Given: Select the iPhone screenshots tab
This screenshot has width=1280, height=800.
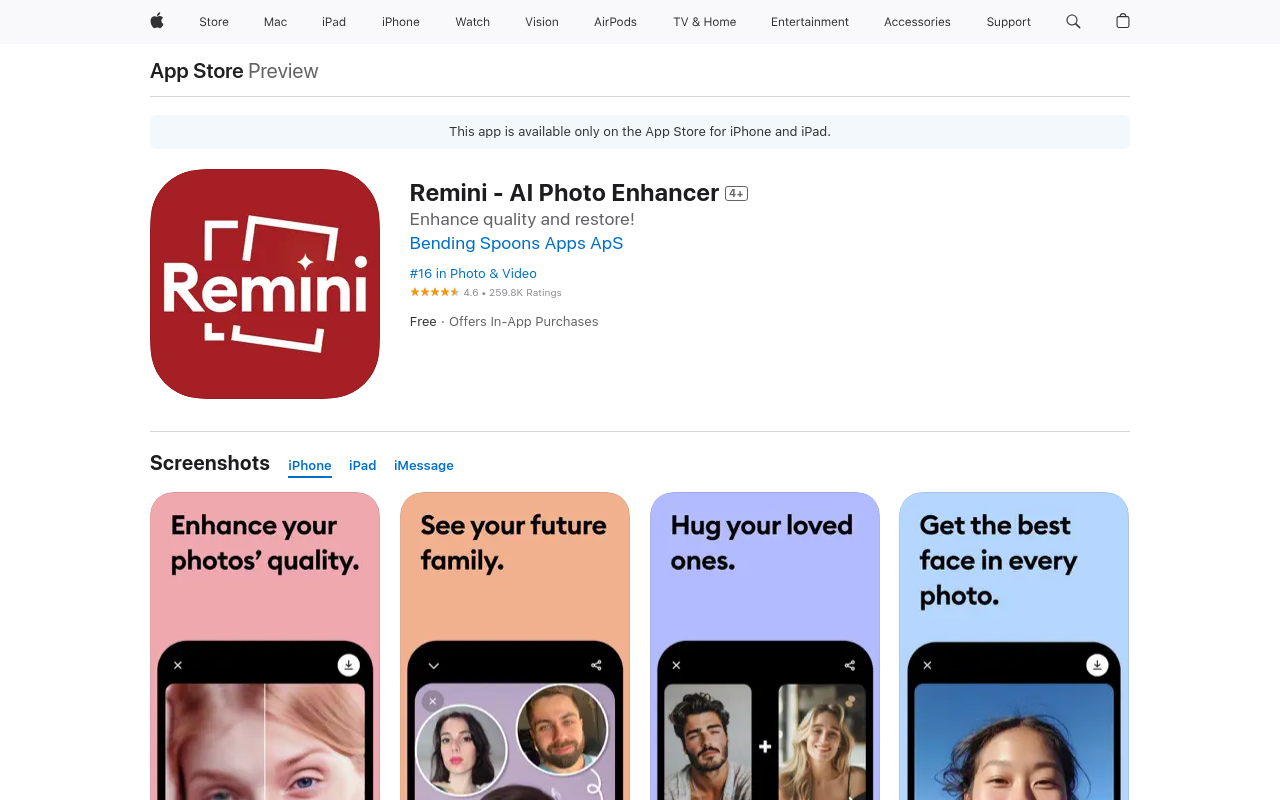Looking at the screenshot, I should click(310, 465).
